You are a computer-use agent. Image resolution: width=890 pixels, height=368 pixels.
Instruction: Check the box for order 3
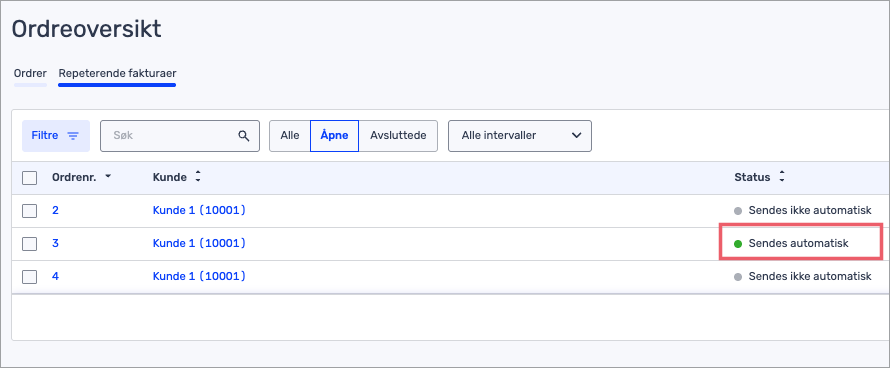coord(30,244)
